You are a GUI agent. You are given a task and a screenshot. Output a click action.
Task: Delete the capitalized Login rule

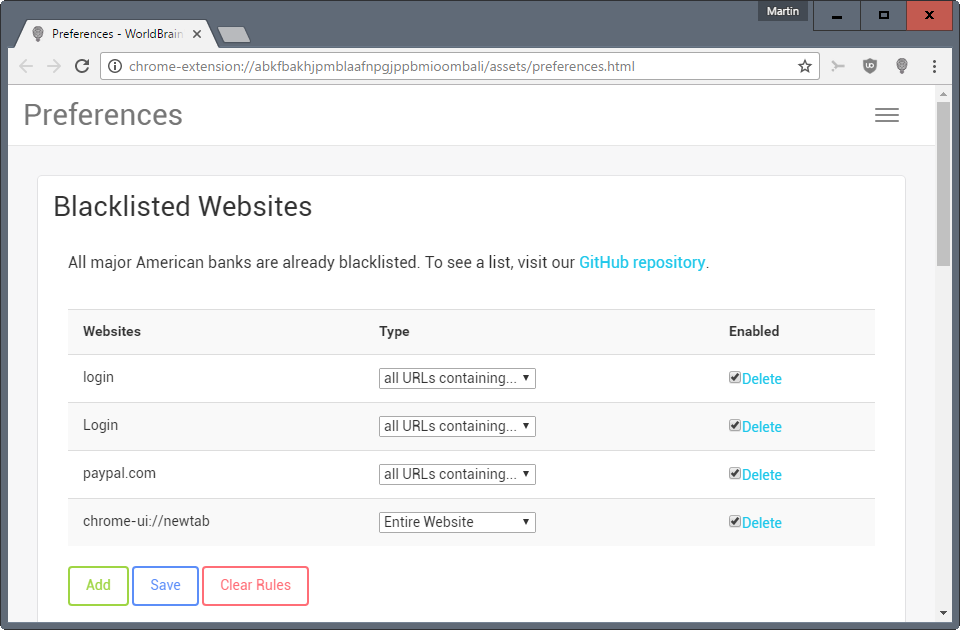[762, 427]
